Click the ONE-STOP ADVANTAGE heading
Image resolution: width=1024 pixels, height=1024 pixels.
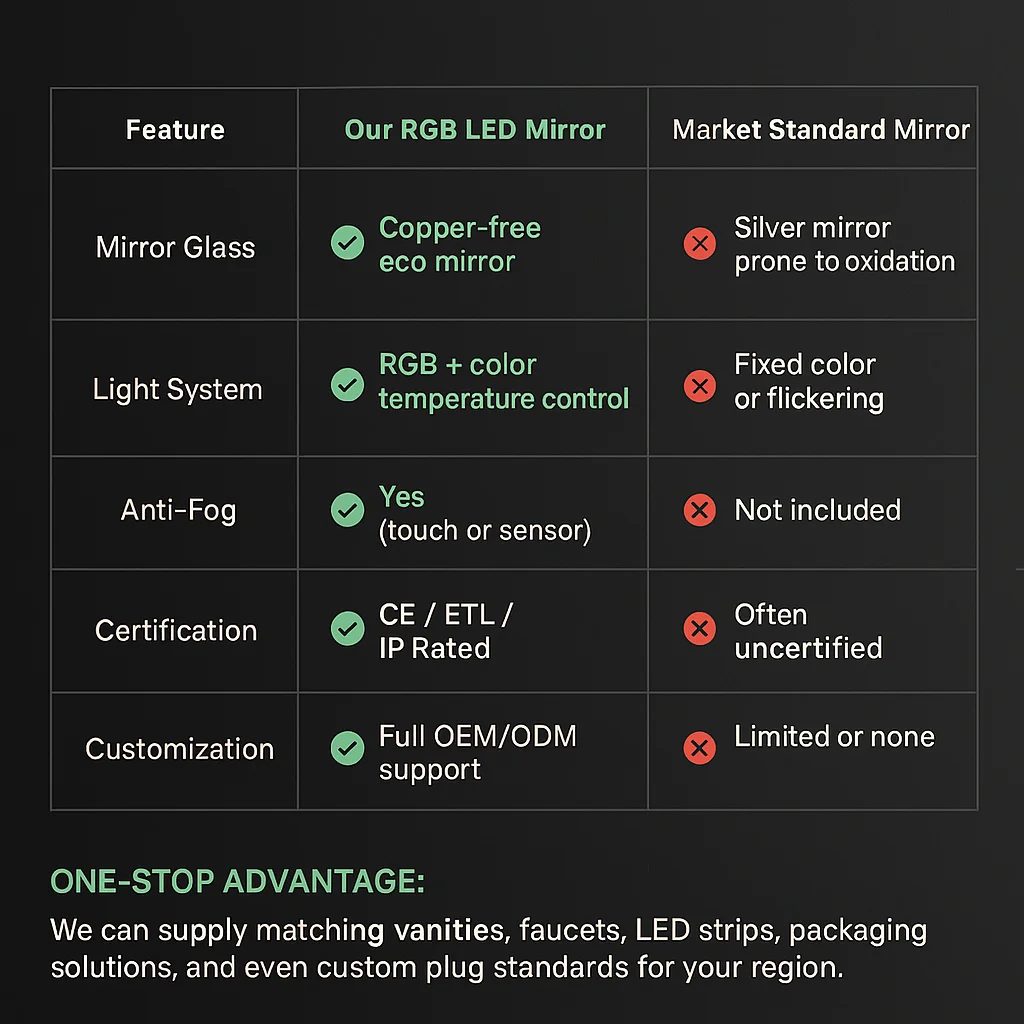238,882
